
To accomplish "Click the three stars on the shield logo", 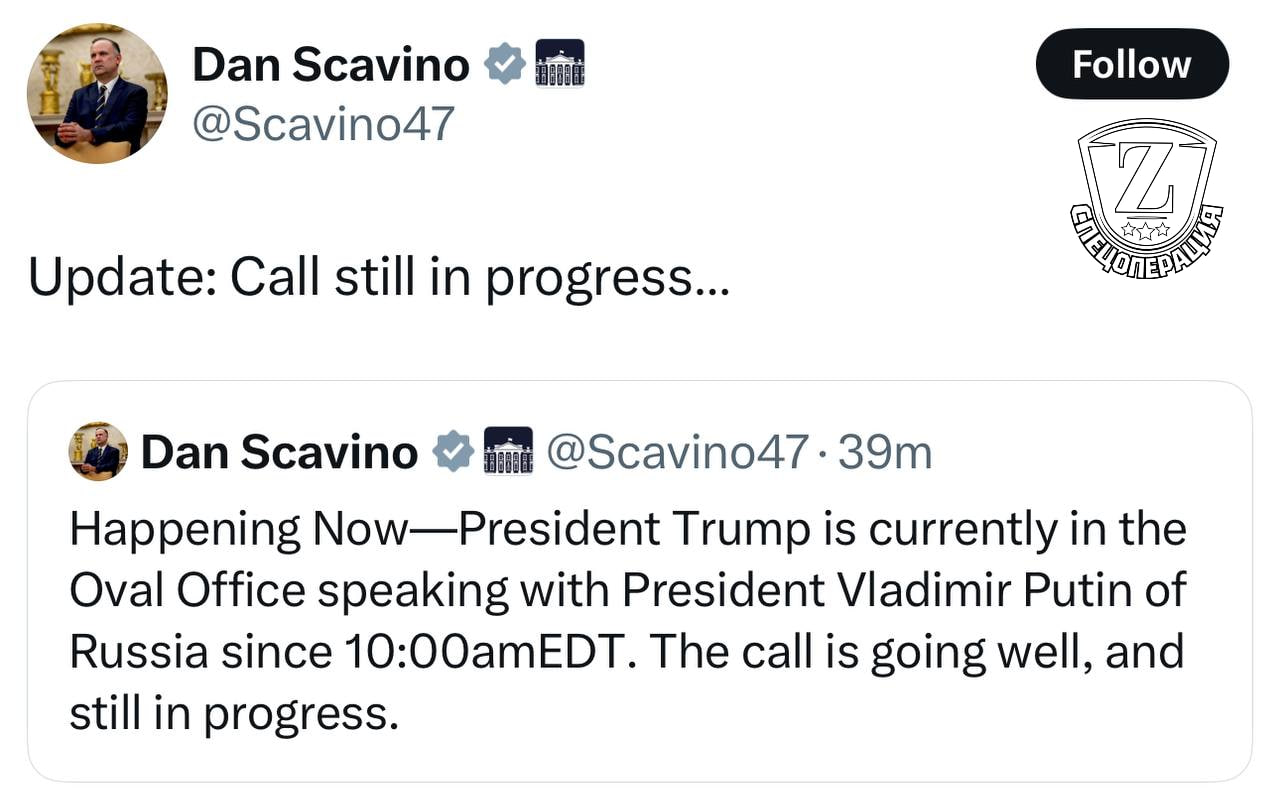I will [x=1145, y=229].
